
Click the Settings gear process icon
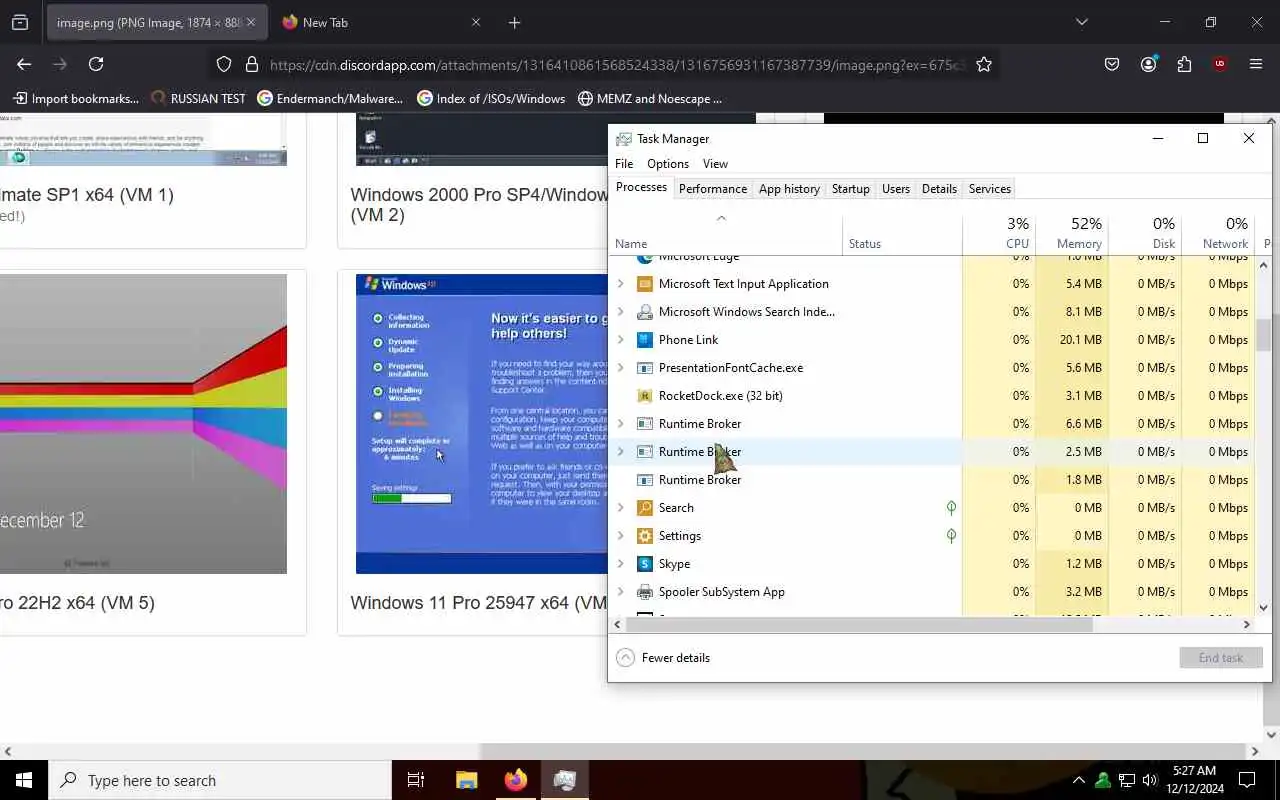point(645,536)
